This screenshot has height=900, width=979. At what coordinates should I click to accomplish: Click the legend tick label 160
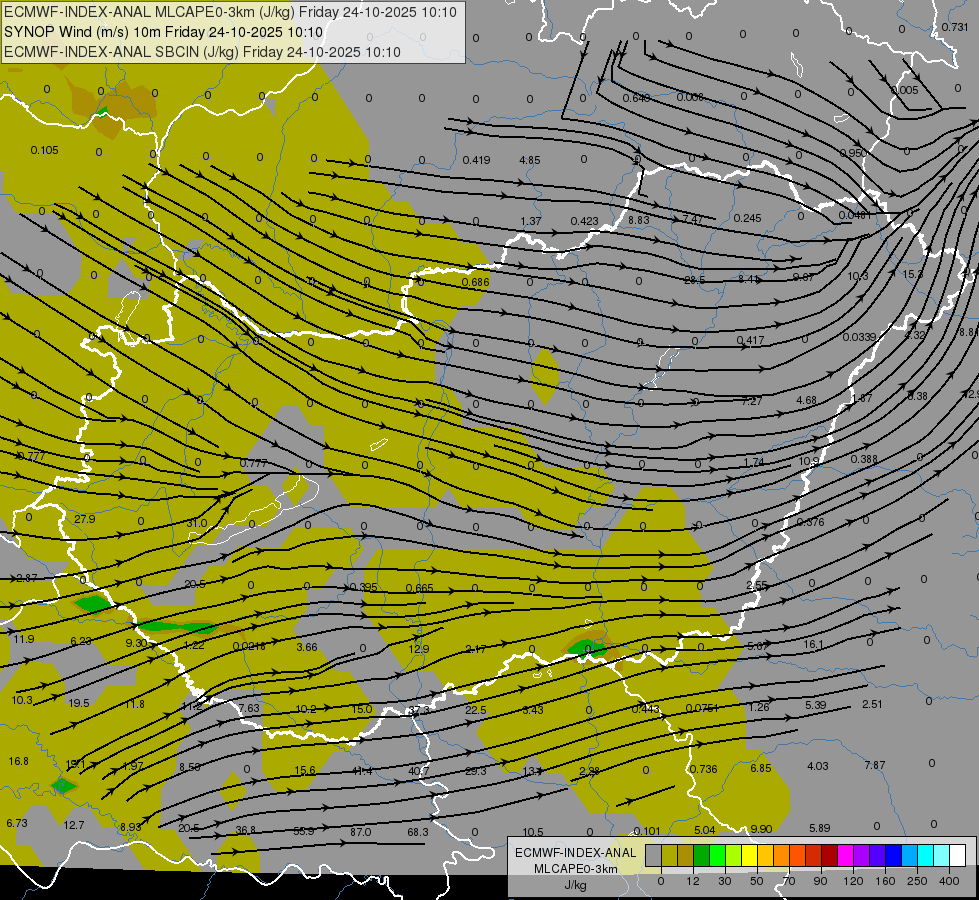(x=885, y=881)
